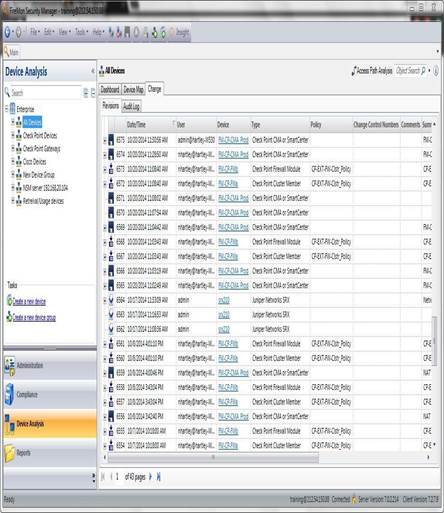444x513 pixels.
Task: Open the device link on row 6575
Action: tap(233, 140)
